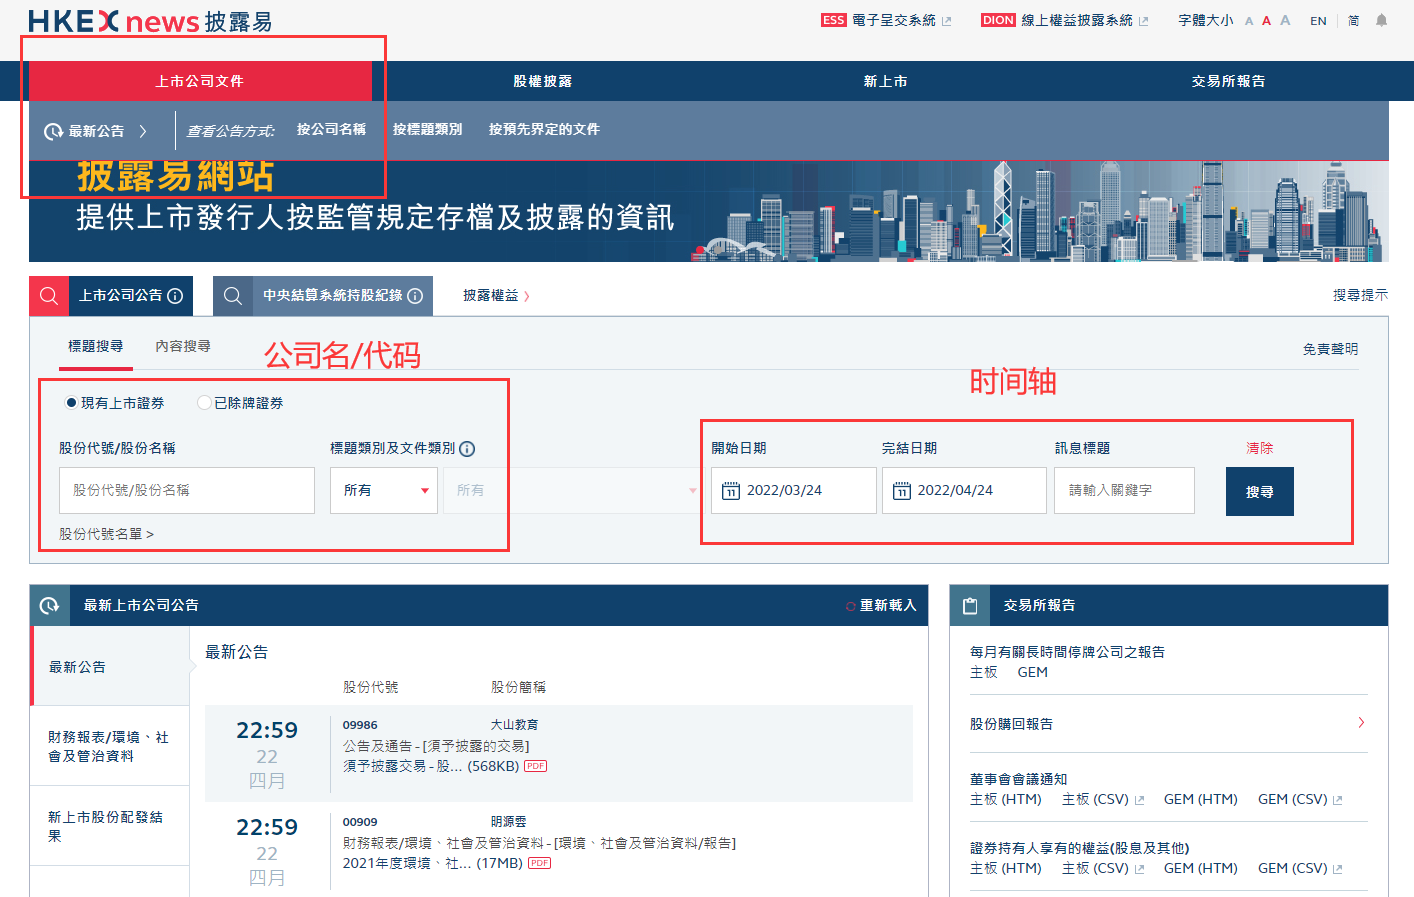The width and height of the screenshot is (1414, 897).
Task: Show info for 上市公司公告 tab
Action: pyautogui.click(x=175, y=296)
